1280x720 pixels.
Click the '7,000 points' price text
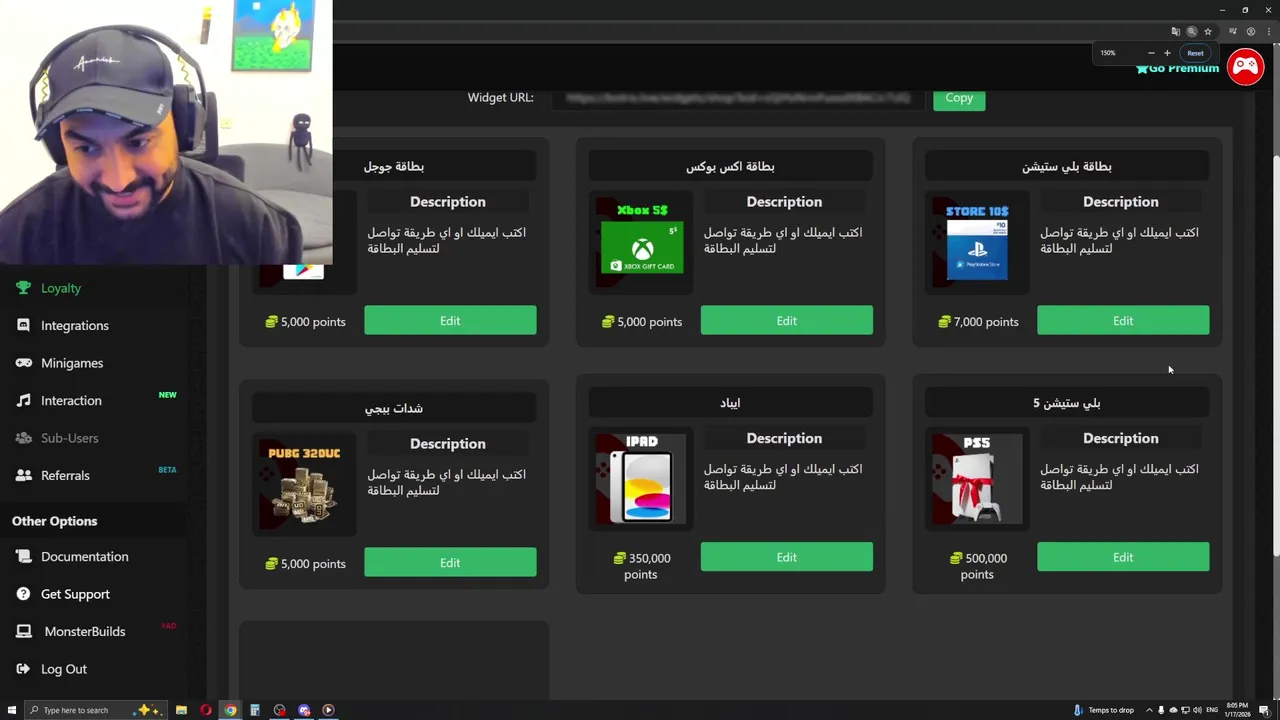click(978, 322)
